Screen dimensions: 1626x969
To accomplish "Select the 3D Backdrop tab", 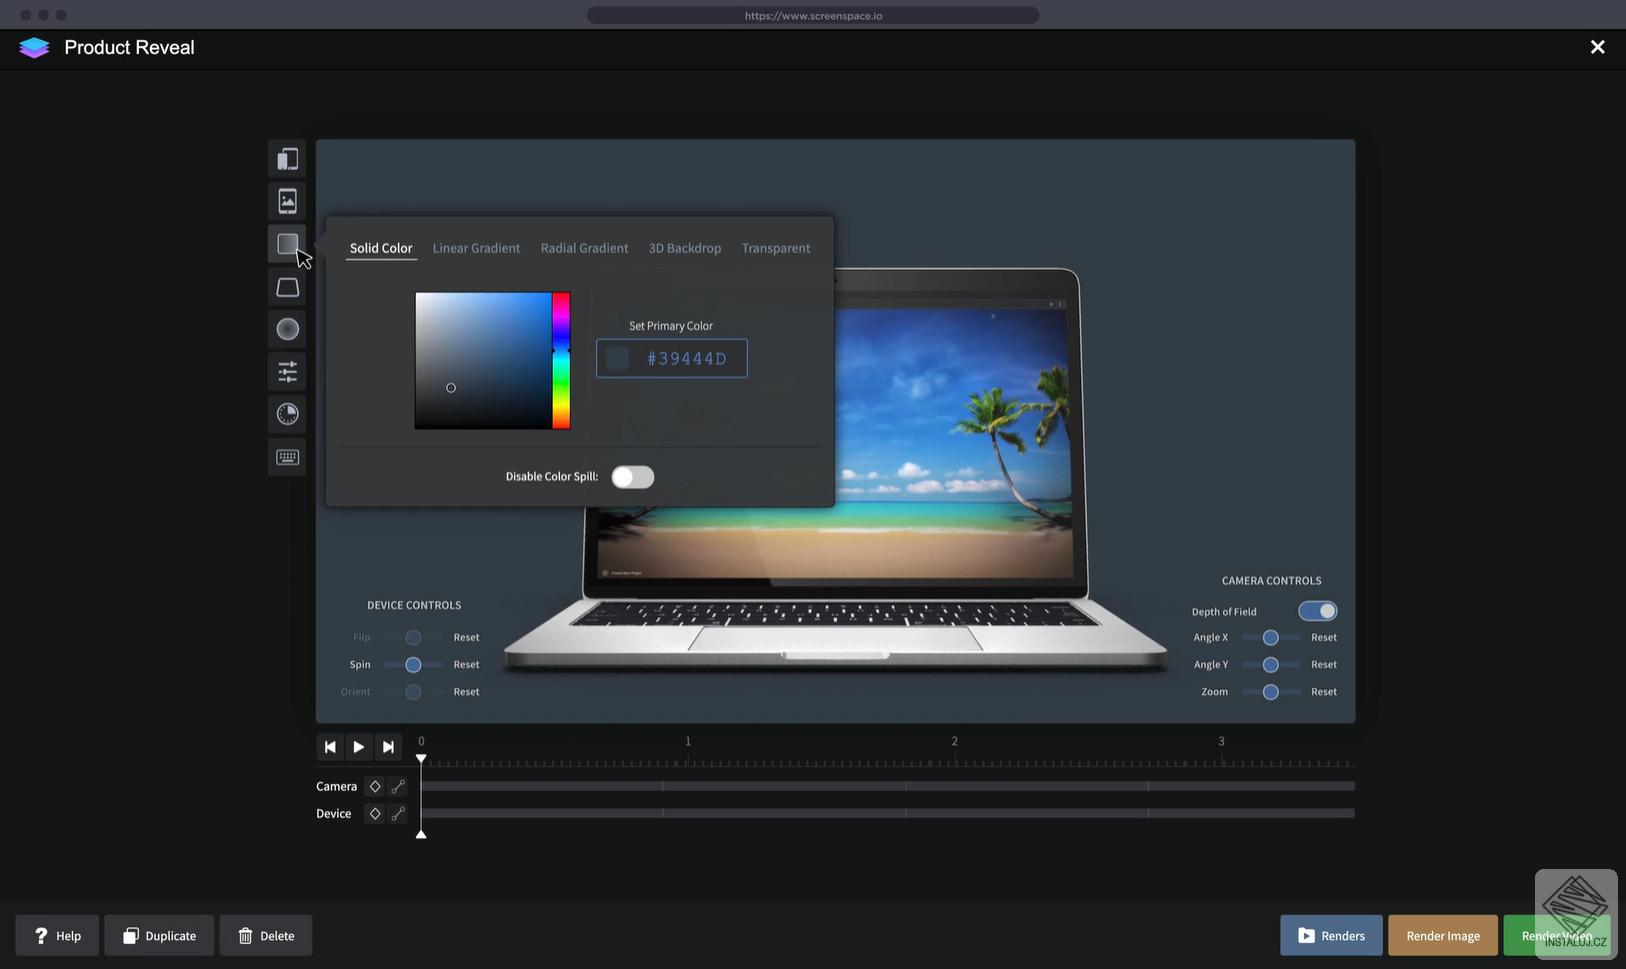I will (685, 248).
